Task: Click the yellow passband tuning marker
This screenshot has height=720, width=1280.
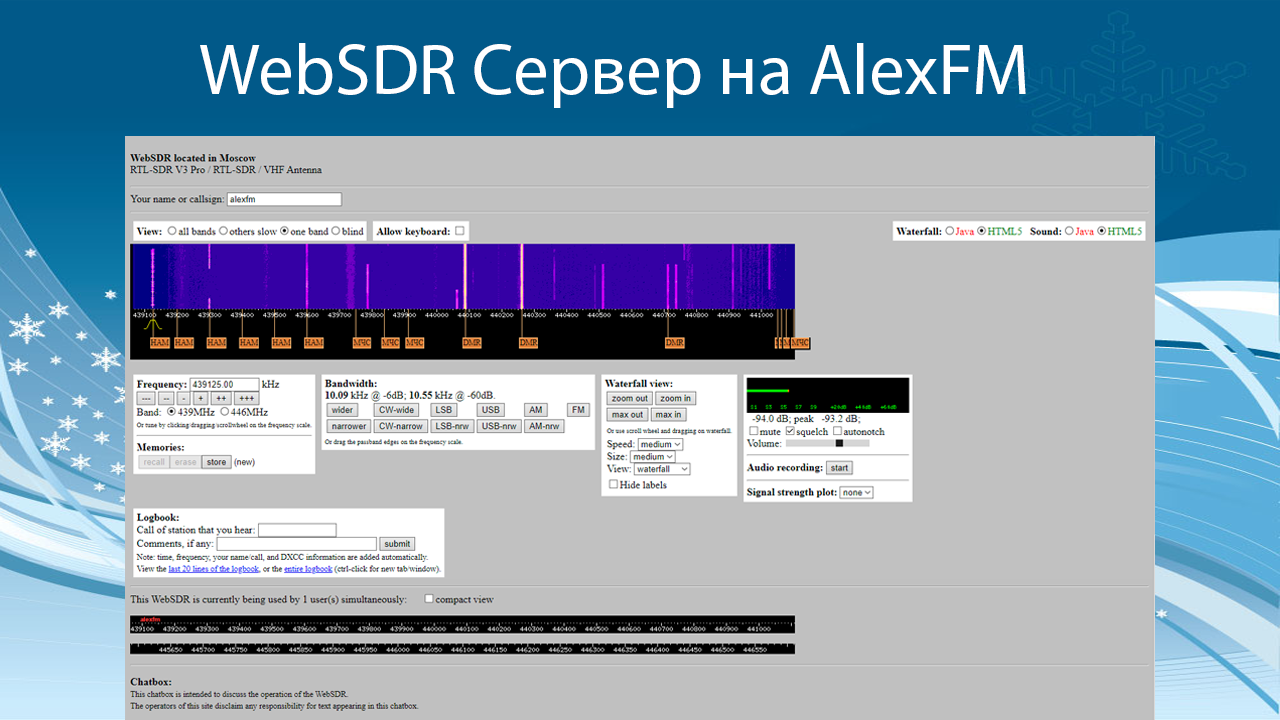Action: 152,324
